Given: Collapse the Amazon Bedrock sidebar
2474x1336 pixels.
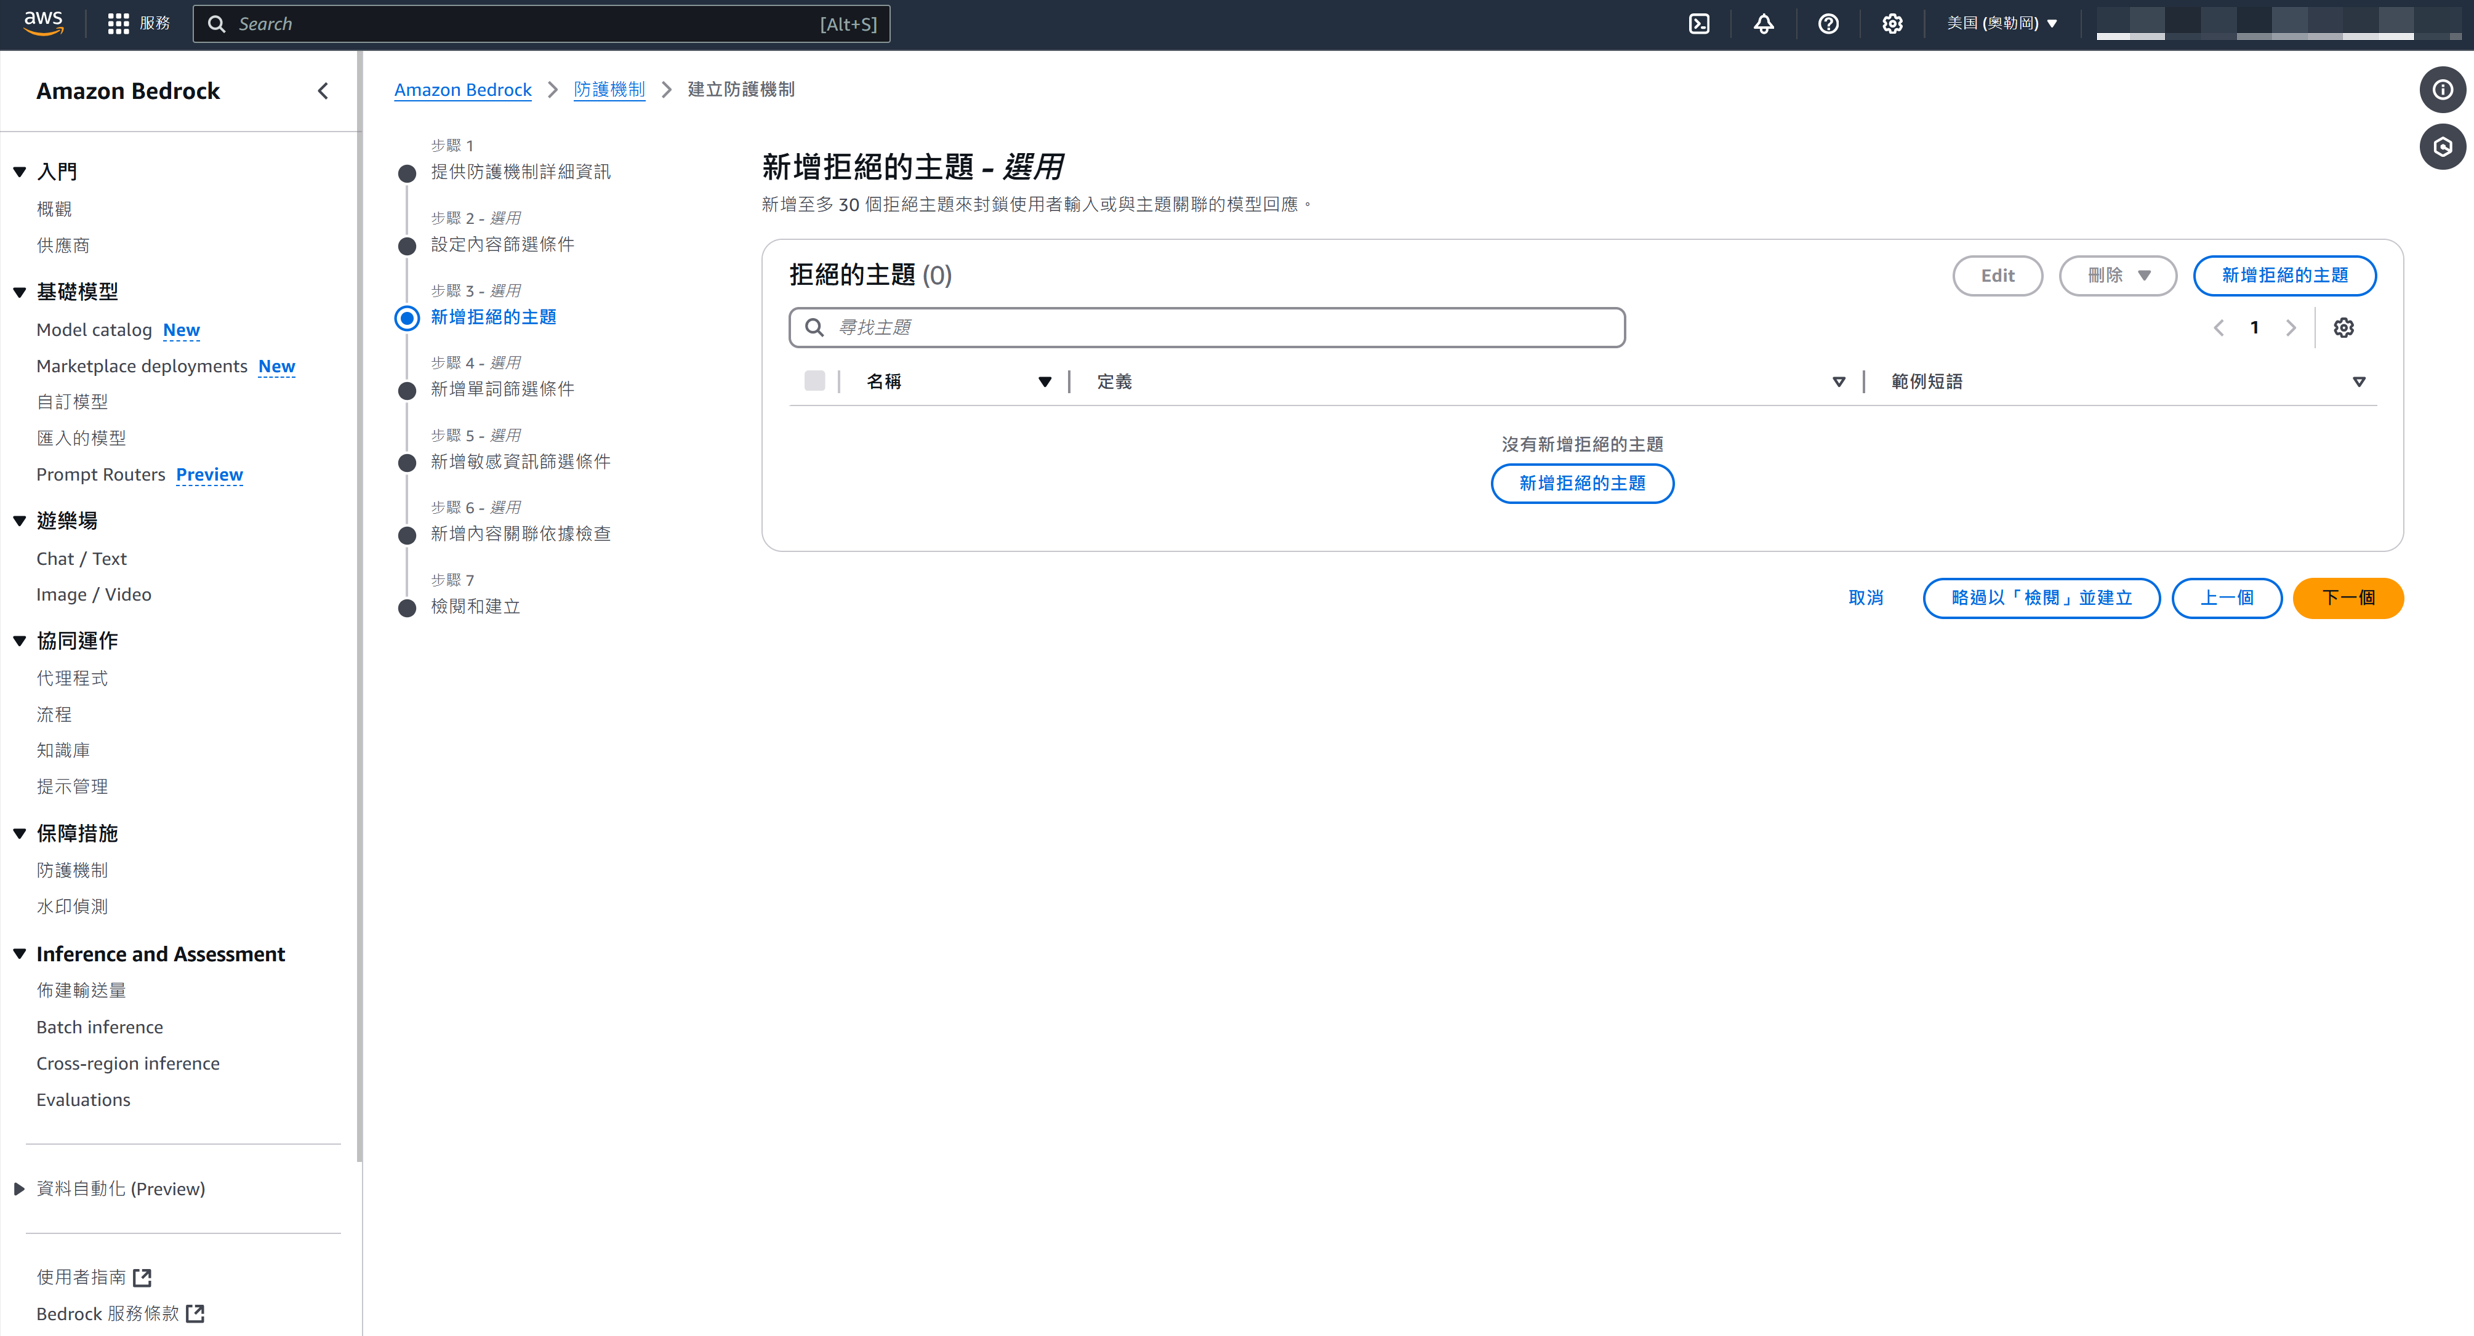Looking at the screenshot, I should click(x=323, y=91).
